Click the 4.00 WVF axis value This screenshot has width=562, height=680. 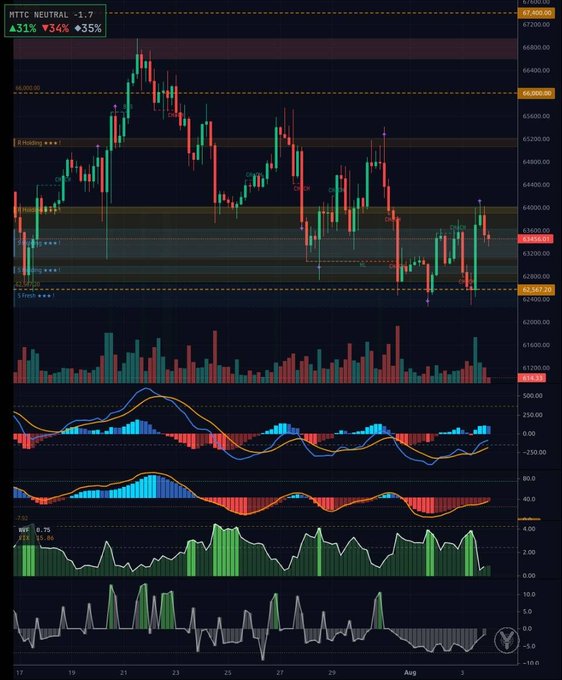tap(529, 529)
